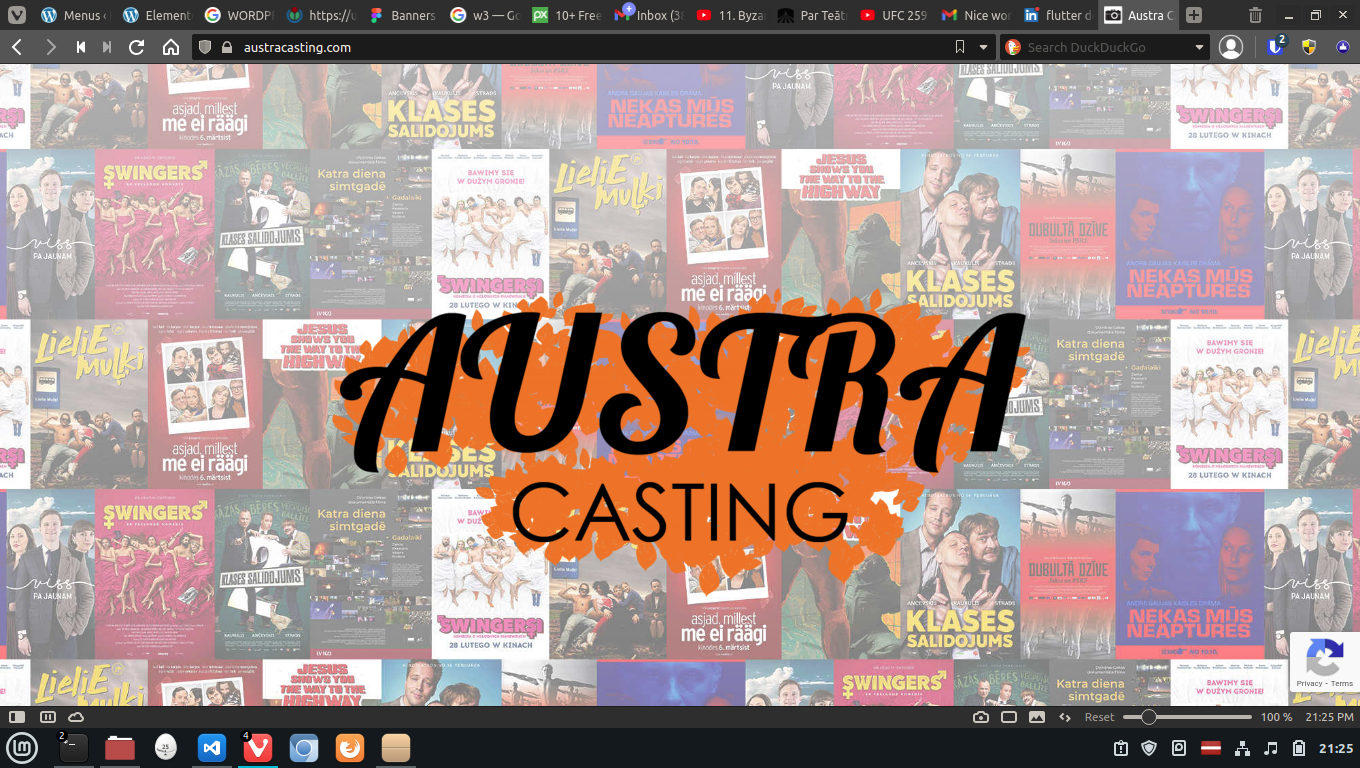
Task: Launch Chromium from the taskbar
Action: (304, 747)
